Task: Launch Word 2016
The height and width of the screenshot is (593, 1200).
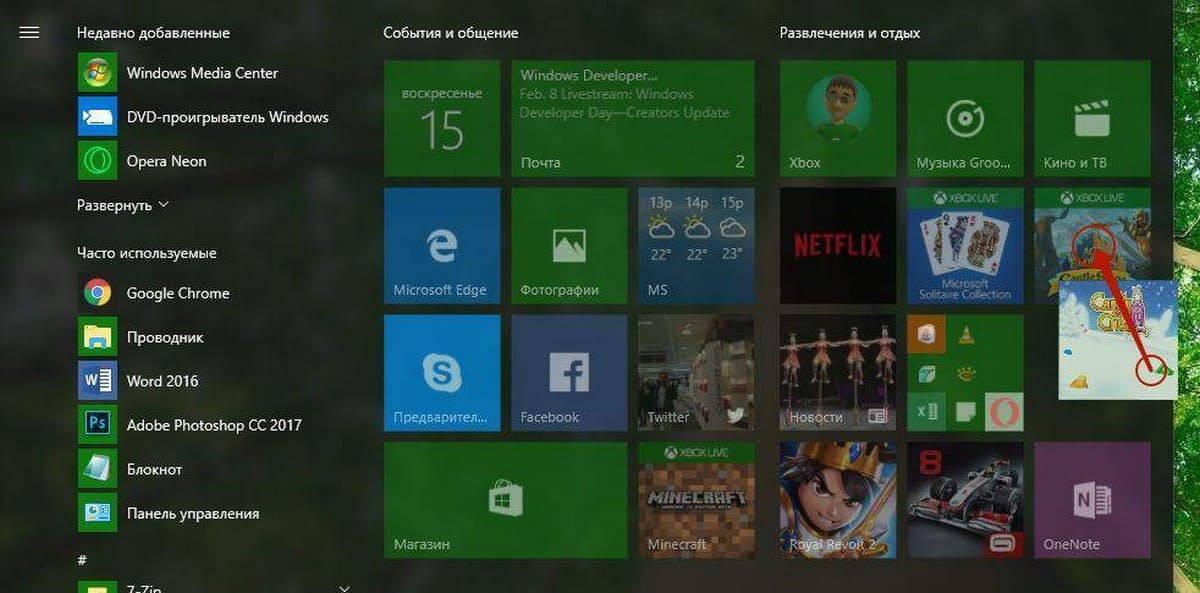Action: (138, 381)
